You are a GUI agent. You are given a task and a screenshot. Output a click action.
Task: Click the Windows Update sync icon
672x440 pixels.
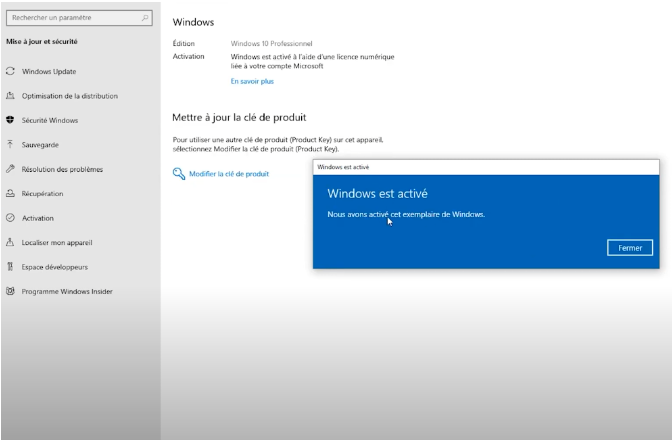pos(10,71)
